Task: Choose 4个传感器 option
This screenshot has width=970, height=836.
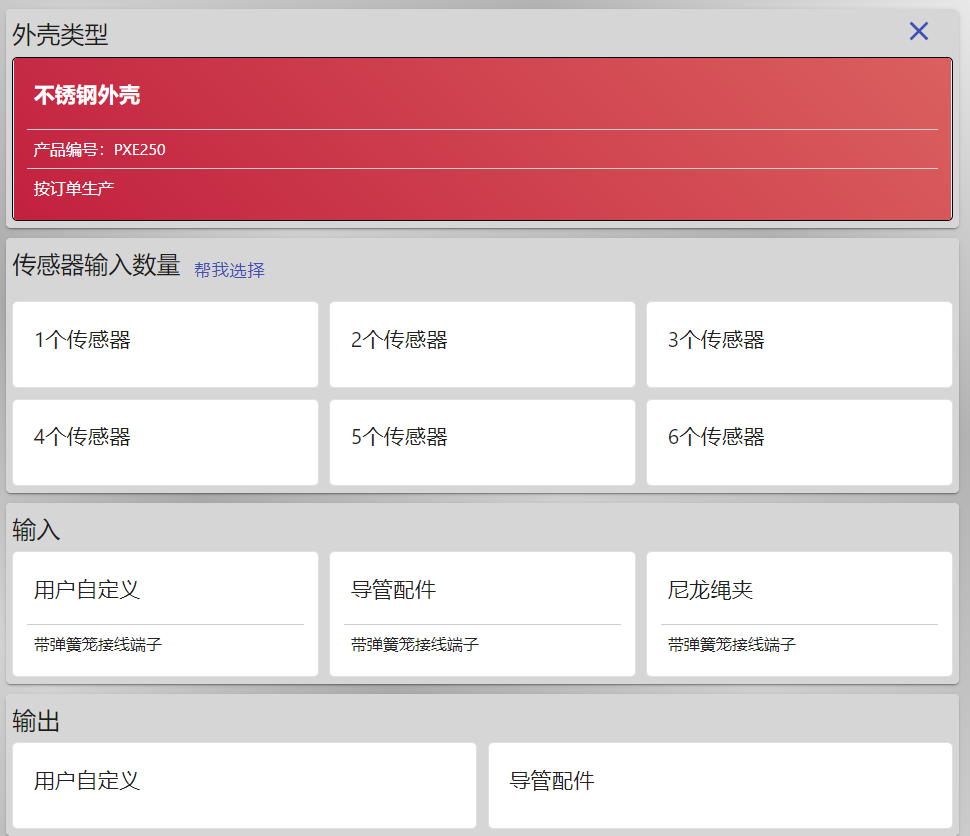Action: click(165, 442)
